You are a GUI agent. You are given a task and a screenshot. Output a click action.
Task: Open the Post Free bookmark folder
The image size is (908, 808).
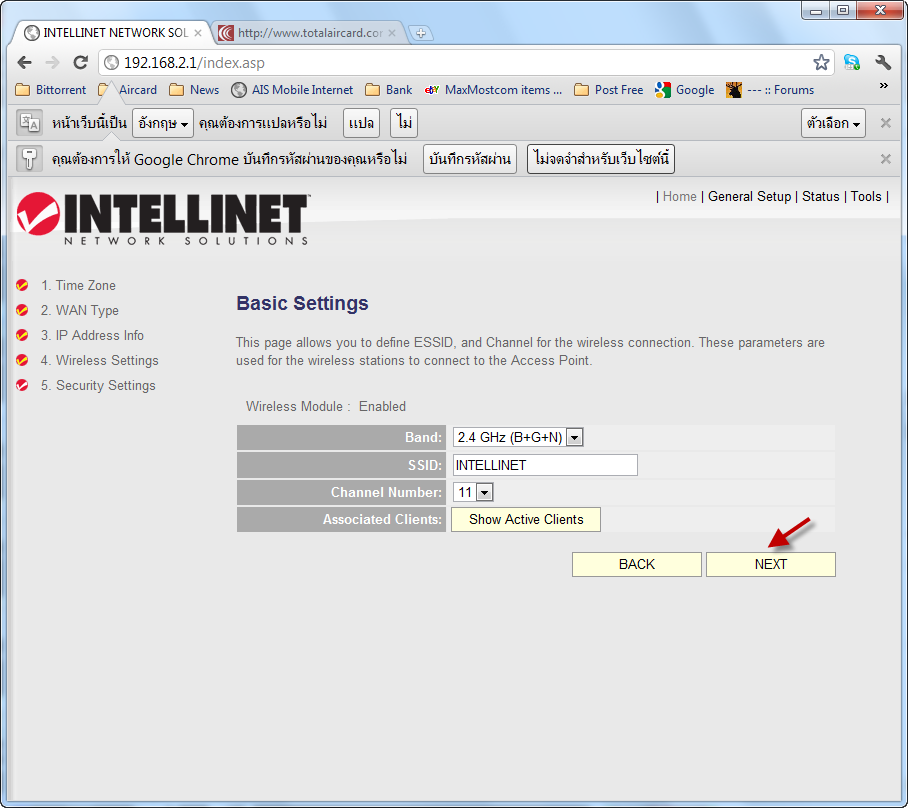click(x=609, y=90)
